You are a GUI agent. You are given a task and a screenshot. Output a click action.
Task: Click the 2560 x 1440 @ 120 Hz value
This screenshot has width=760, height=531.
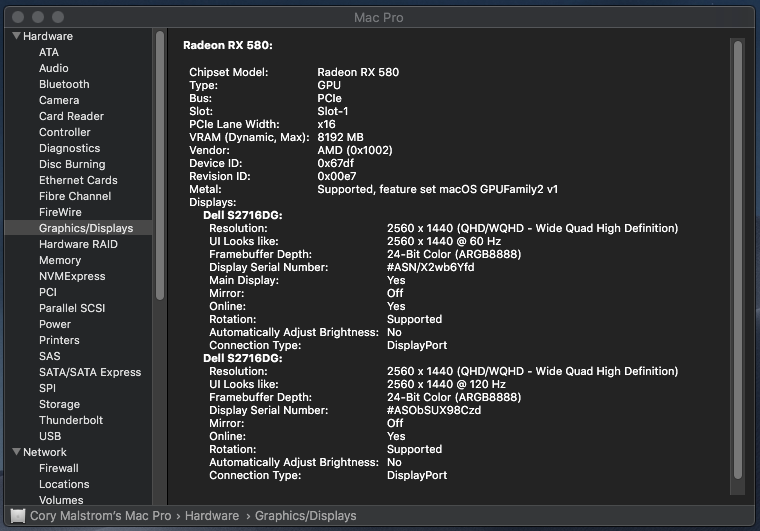pos(446,384)
